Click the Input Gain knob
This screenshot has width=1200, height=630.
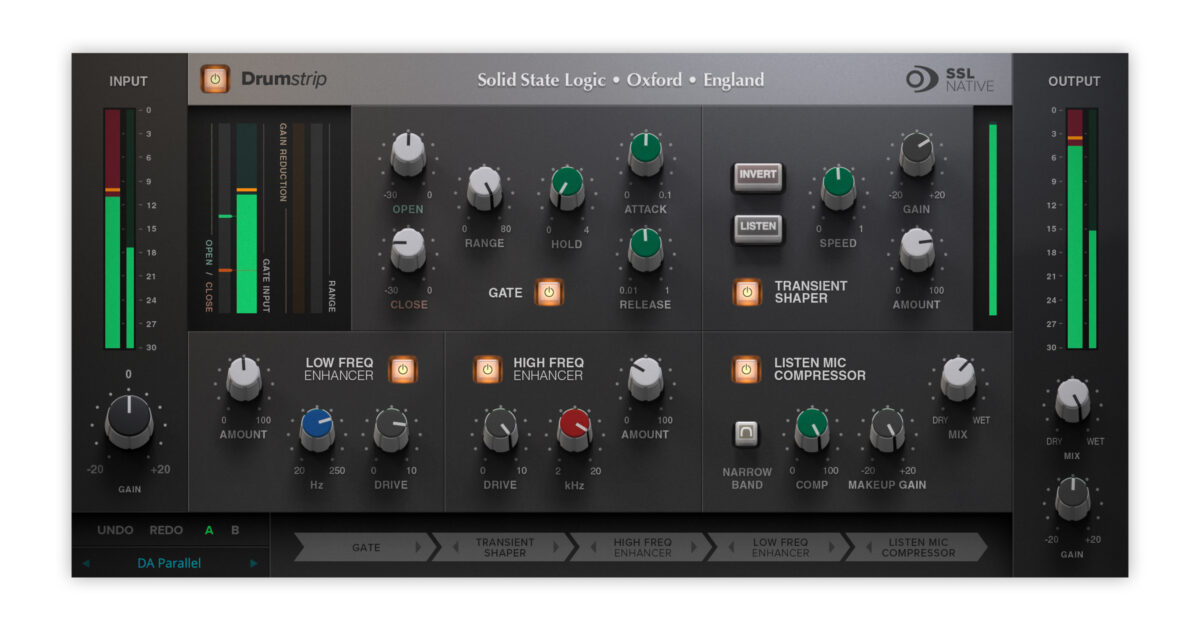(129, 421)
